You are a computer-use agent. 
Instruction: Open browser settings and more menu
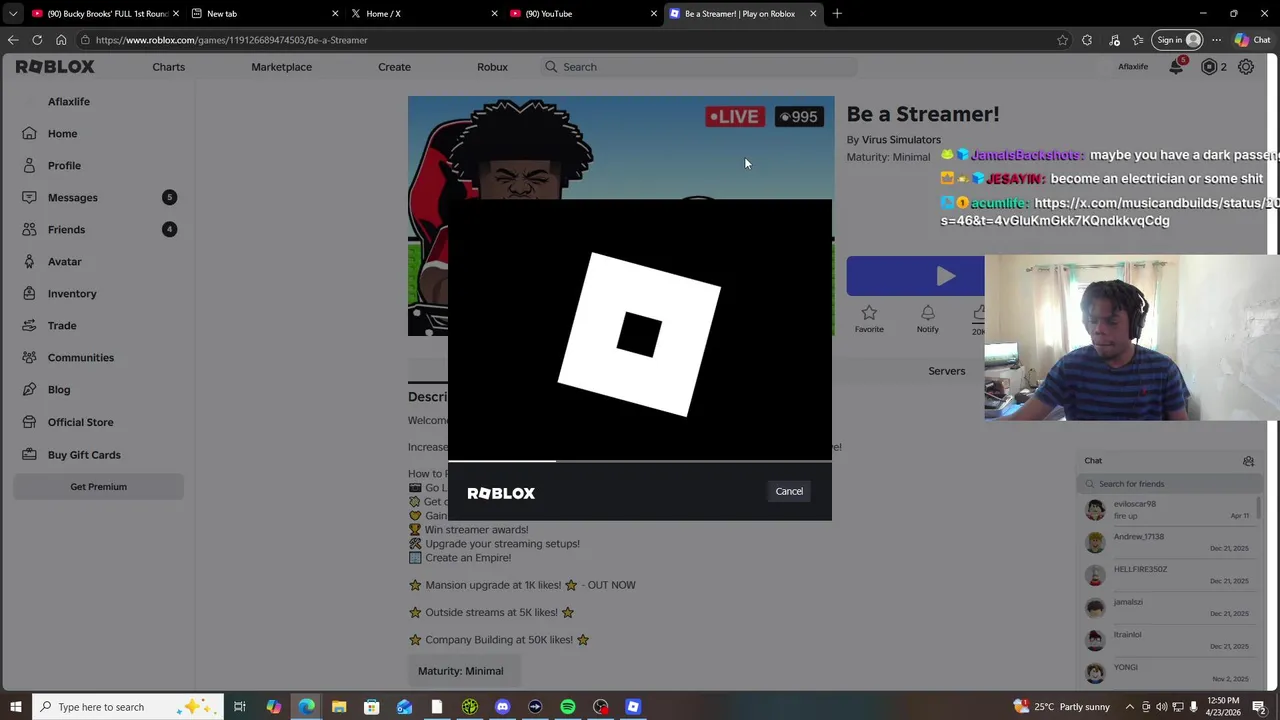pos(1216,40)
